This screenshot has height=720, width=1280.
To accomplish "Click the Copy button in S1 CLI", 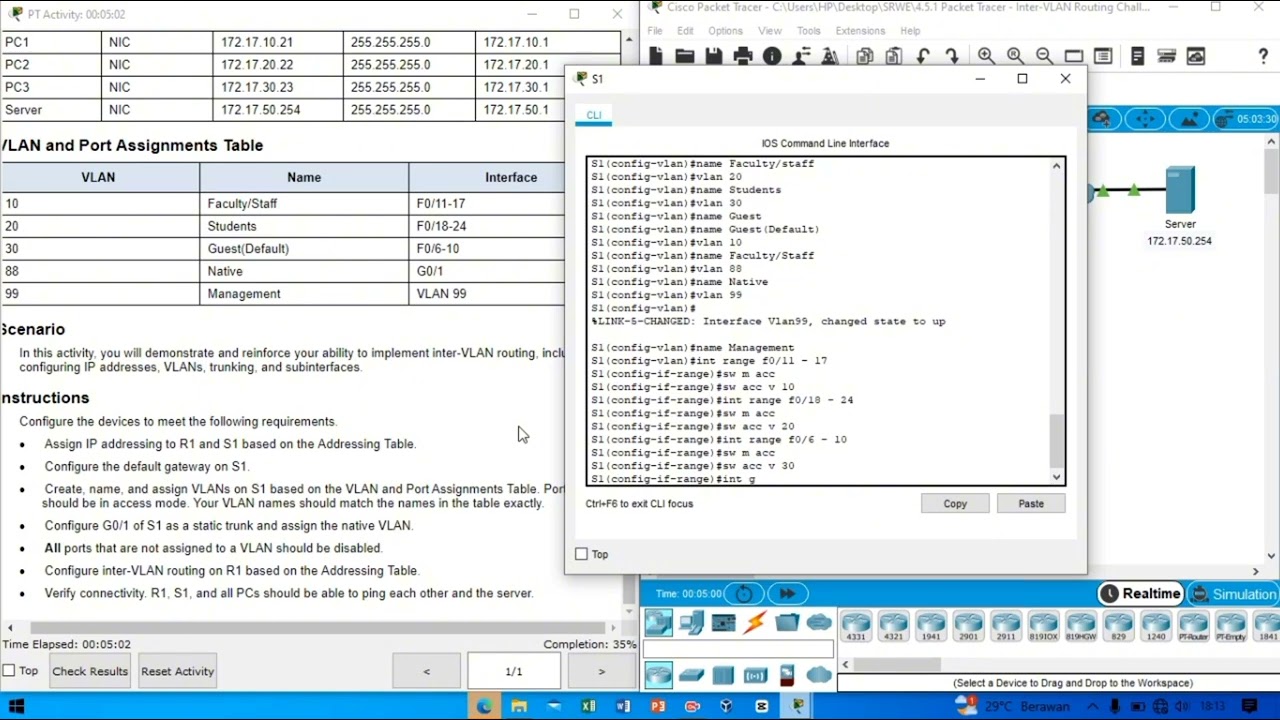I will (955, 504).
